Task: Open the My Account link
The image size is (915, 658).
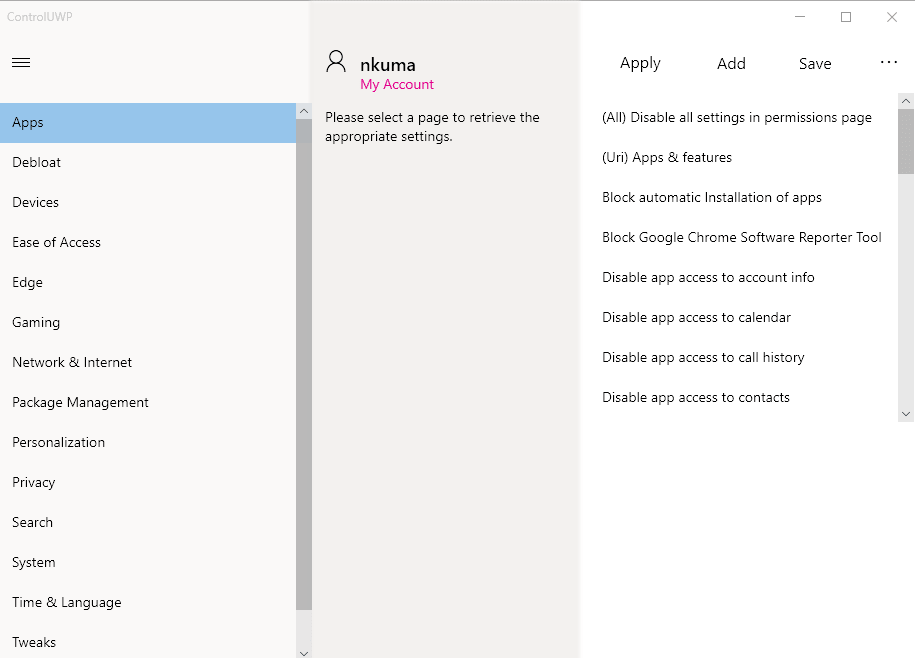Action: point(397,85)
